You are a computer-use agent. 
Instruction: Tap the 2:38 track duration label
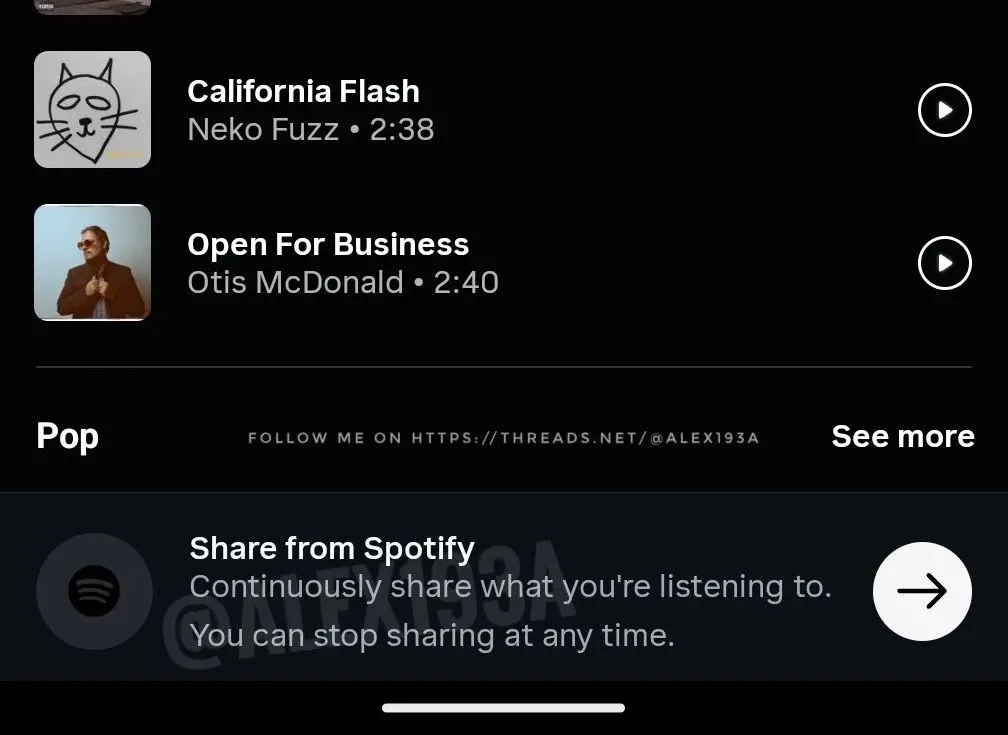[402, 129]
